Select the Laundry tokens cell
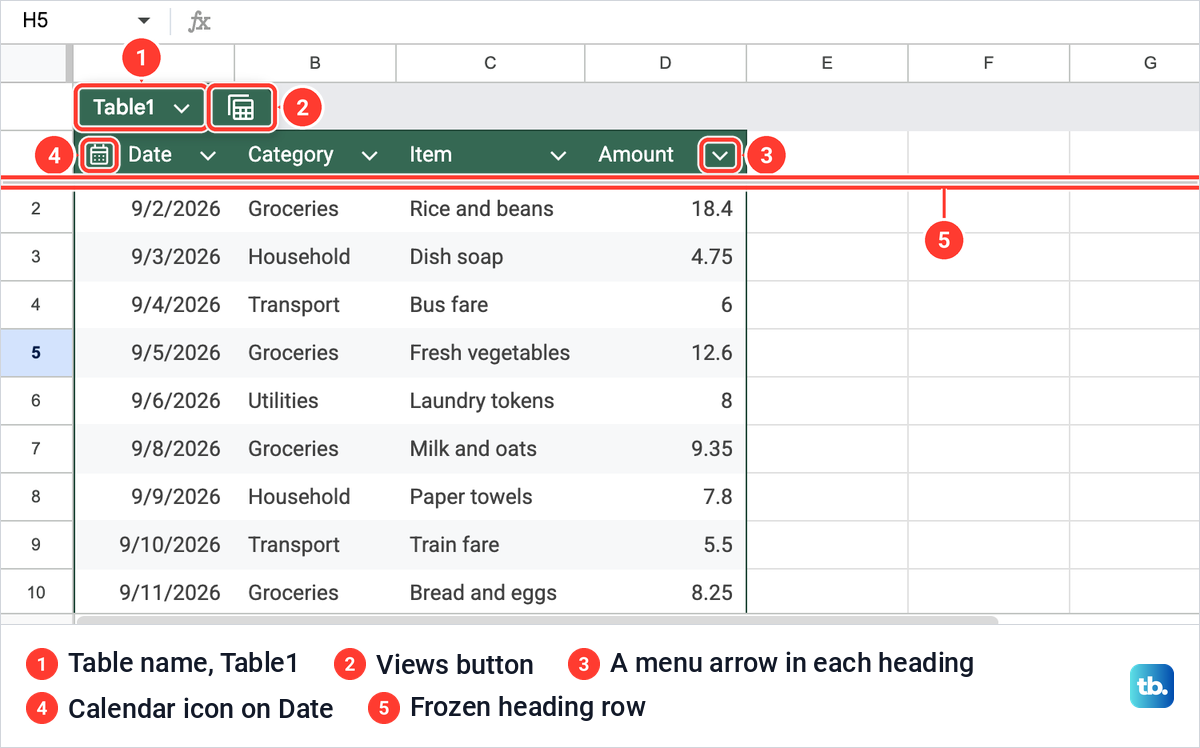 coord(490,401)
